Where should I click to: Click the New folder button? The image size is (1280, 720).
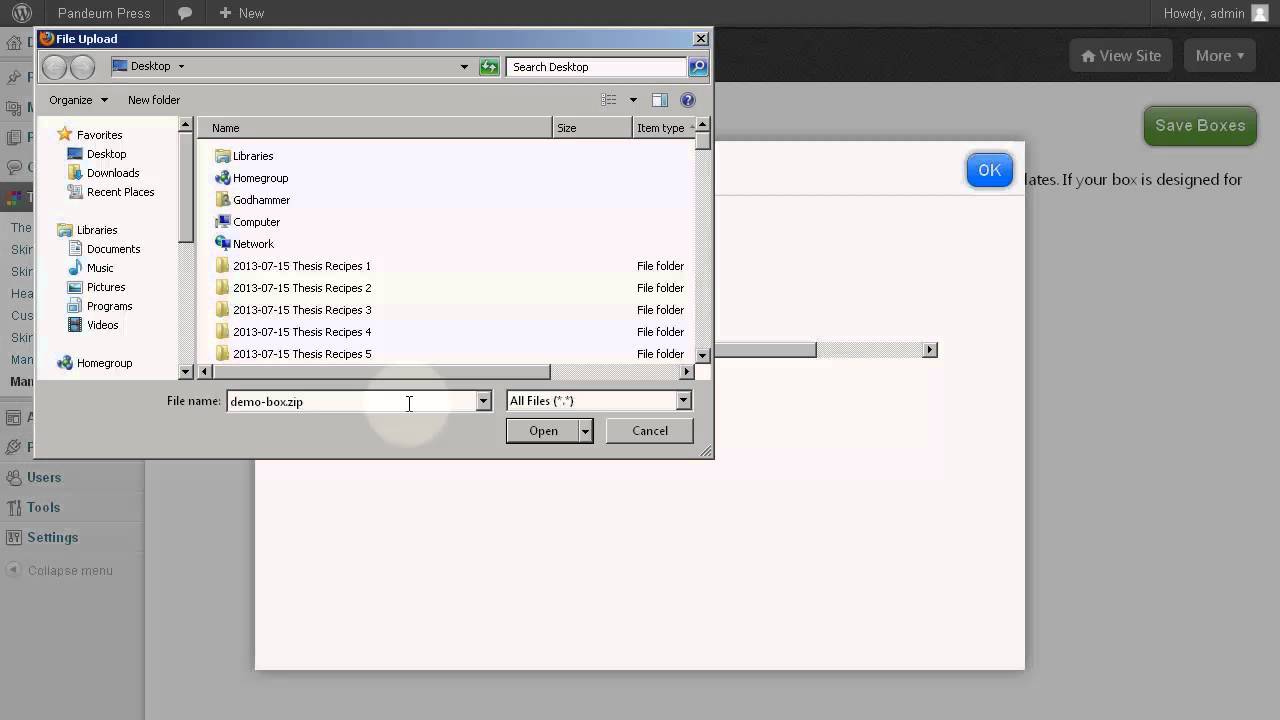pos(154,100)
